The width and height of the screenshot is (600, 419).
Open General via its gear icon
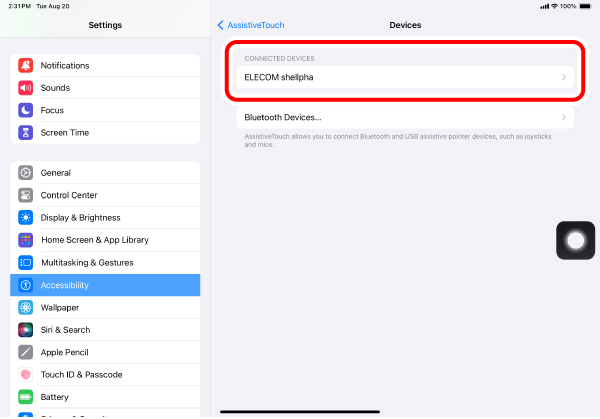(26, 173)
